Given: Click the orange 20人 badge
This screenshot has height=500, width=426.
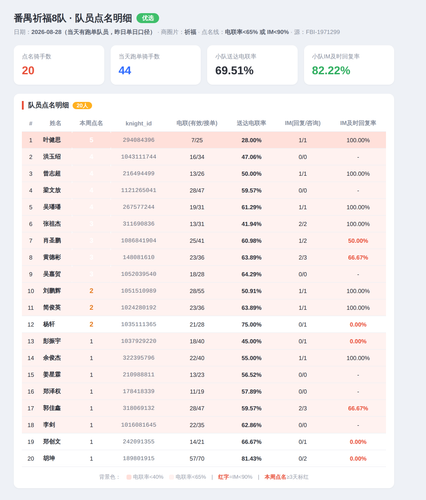Looking at the screenshot, I should pos(82,105).
